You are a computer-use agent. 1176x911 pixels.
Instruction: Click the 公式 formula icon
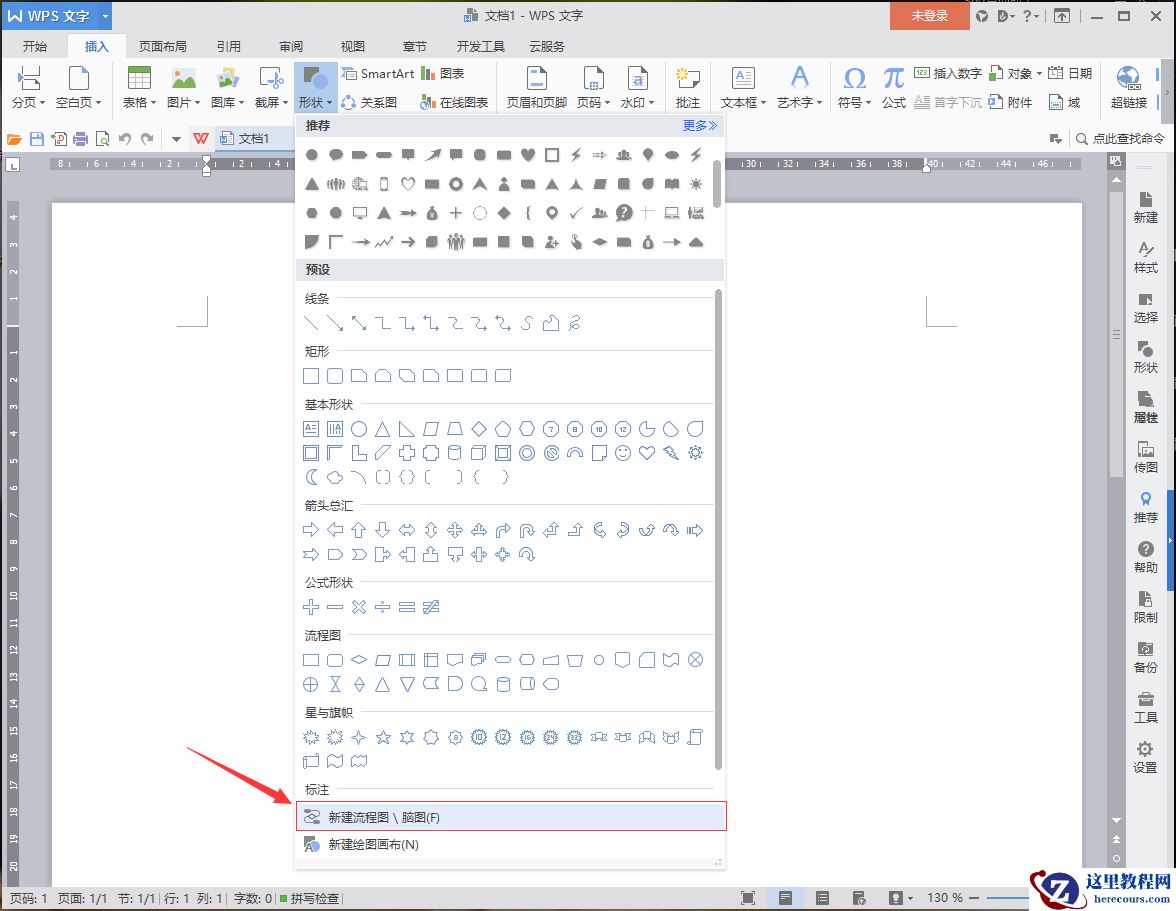pyautogui.click(x=893, y=86)
